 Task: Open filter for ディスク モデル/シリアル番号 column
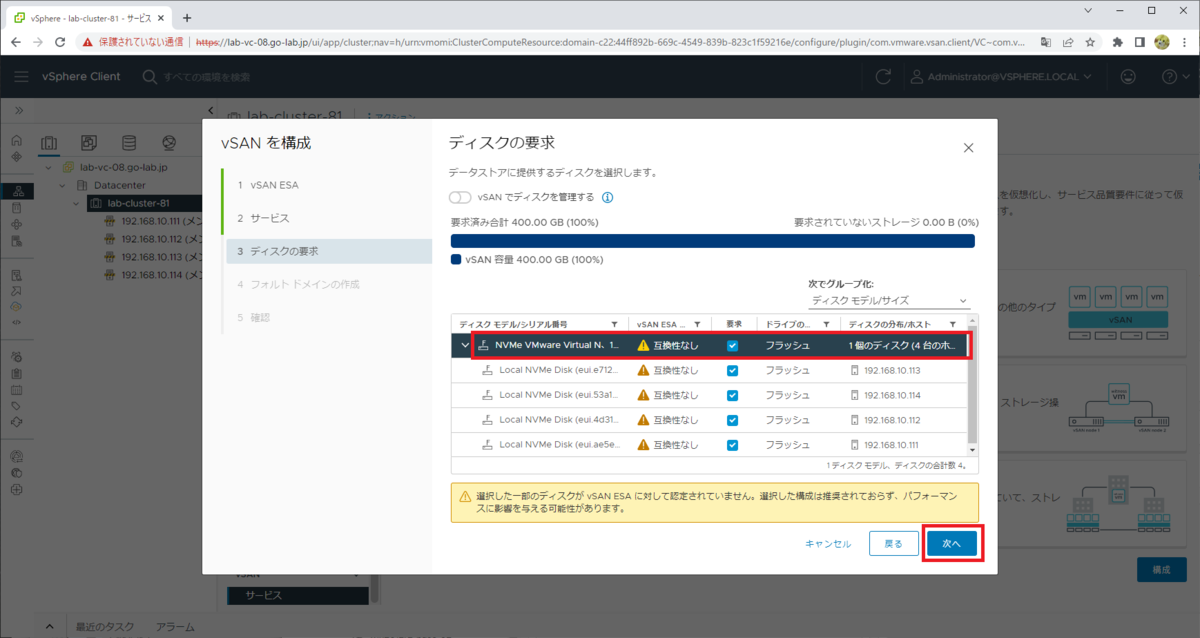point(614,325)
